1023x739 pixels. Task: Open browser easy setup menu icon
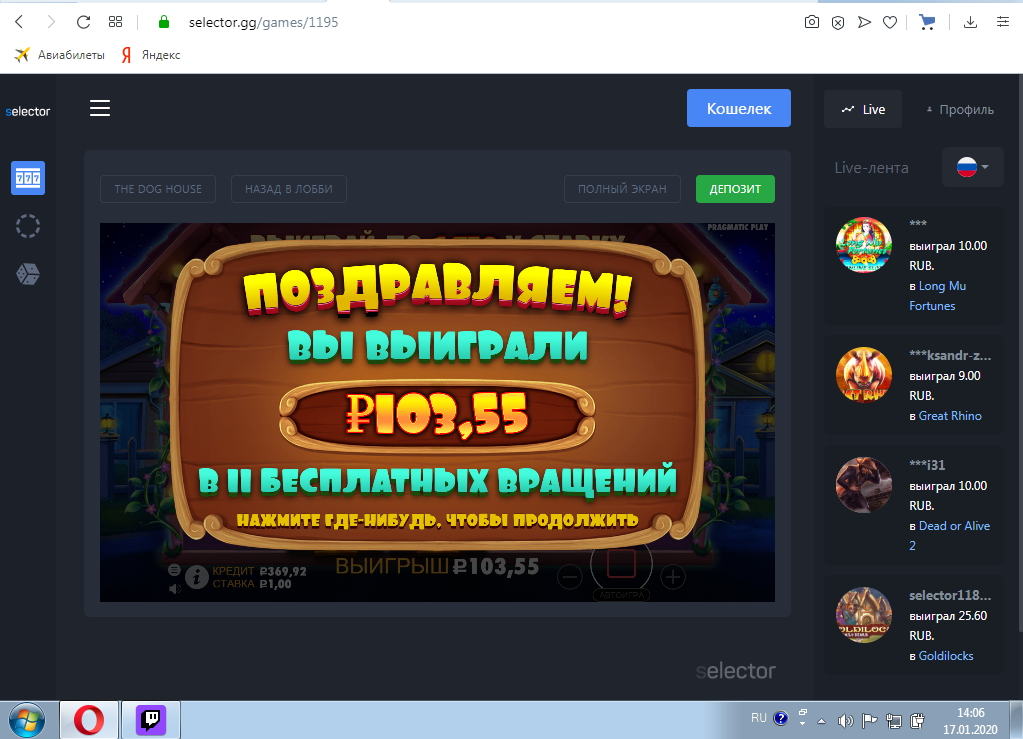pos(1003,22)
